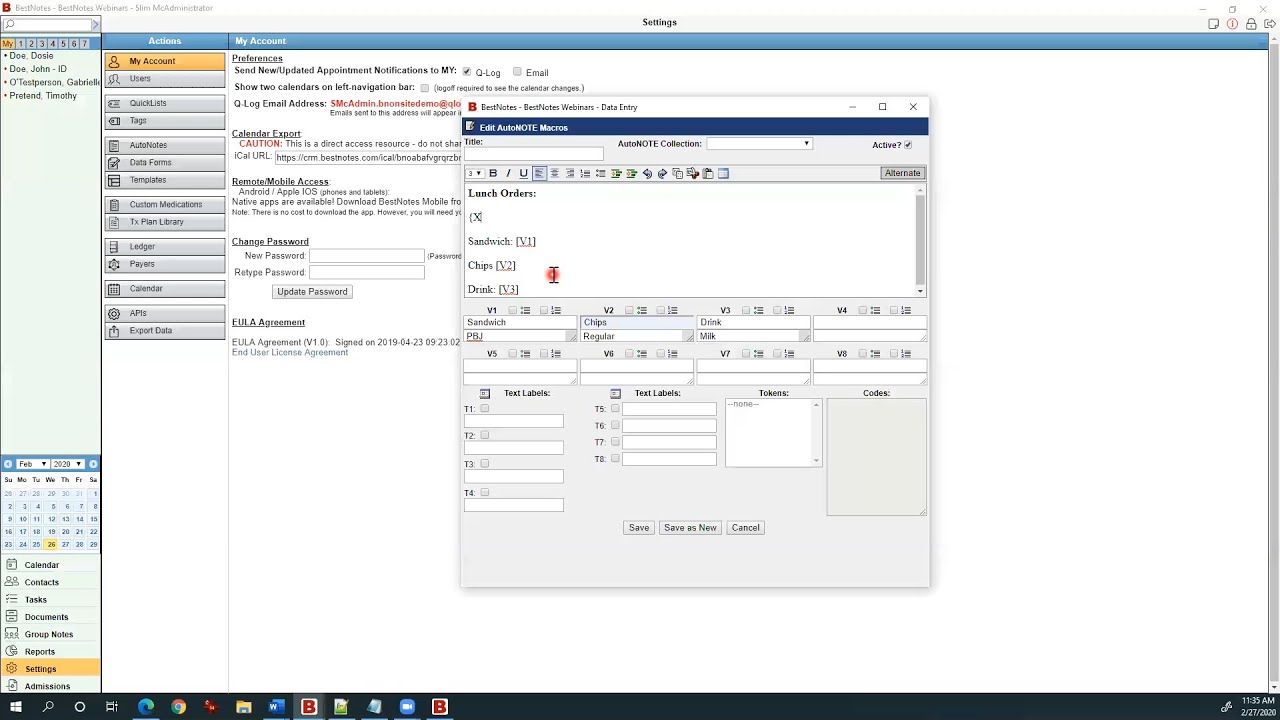Click the Update Password button

coord(312,292)
